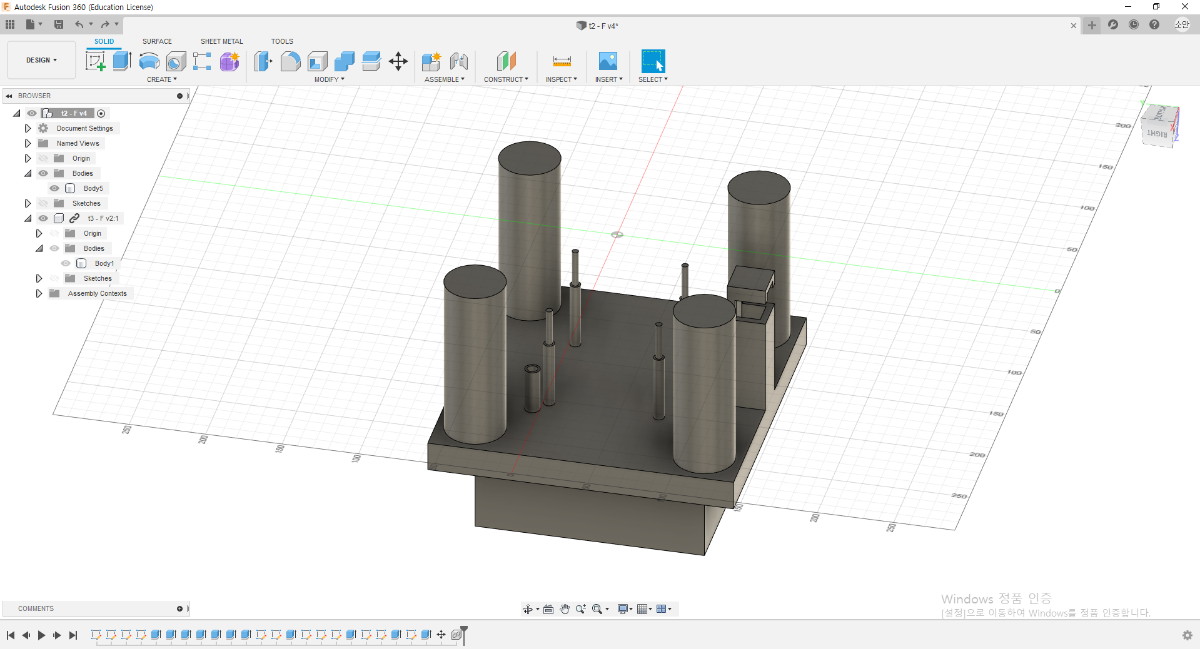1200x649 pixels.
Task: Select the Measure tool under Inspect
Action: point(561,61)
